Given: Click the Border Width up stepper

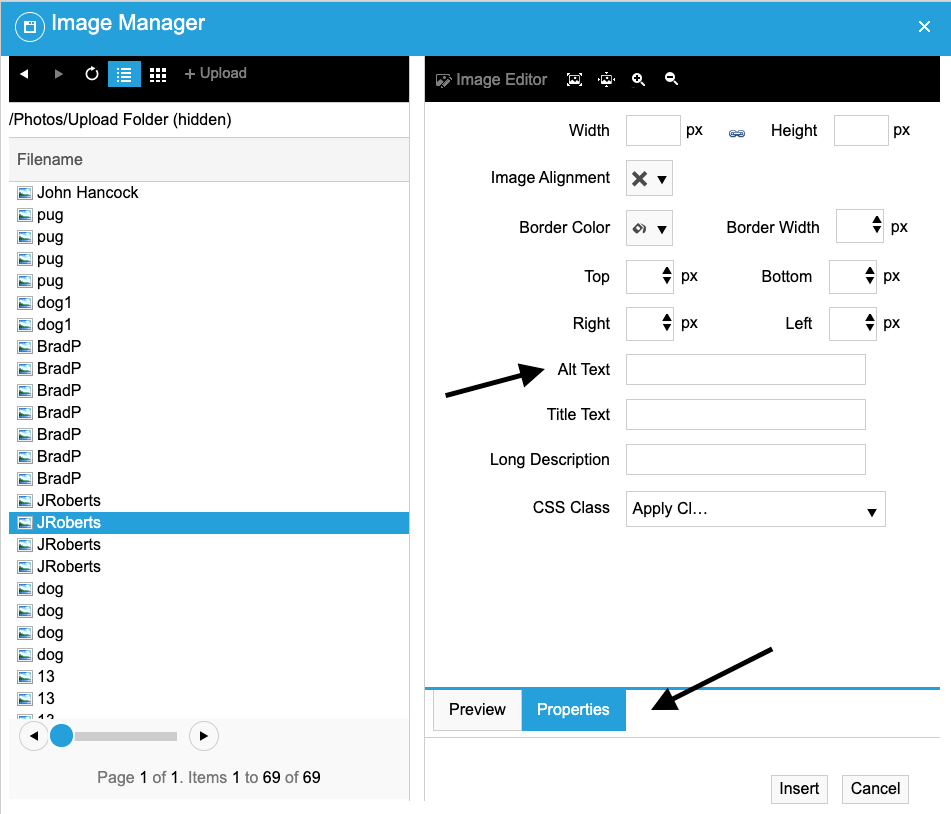Looking at the screenshot, I should 875,221.
